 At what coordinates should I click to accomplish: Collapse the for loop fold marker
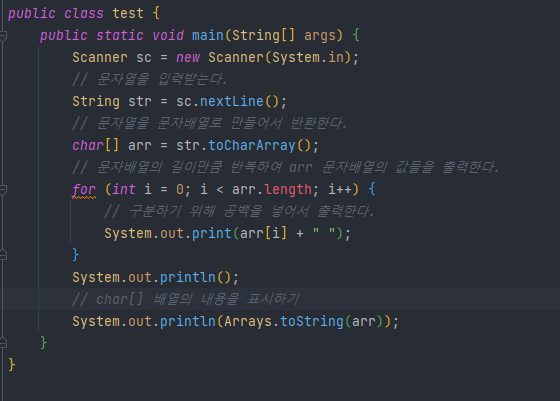click(3, 190)
